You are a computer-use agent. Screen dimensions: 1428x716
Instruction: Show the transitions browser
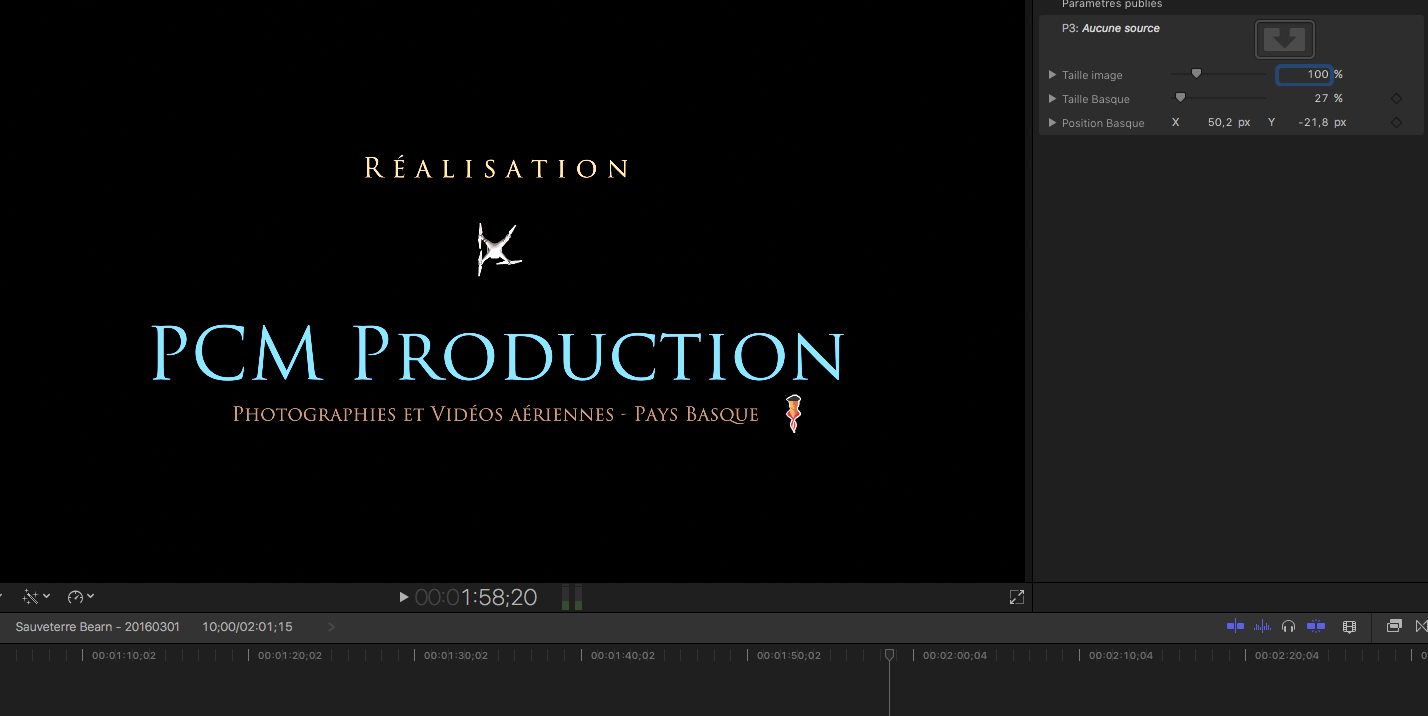pyautogui.click(x=1421, y=626)
